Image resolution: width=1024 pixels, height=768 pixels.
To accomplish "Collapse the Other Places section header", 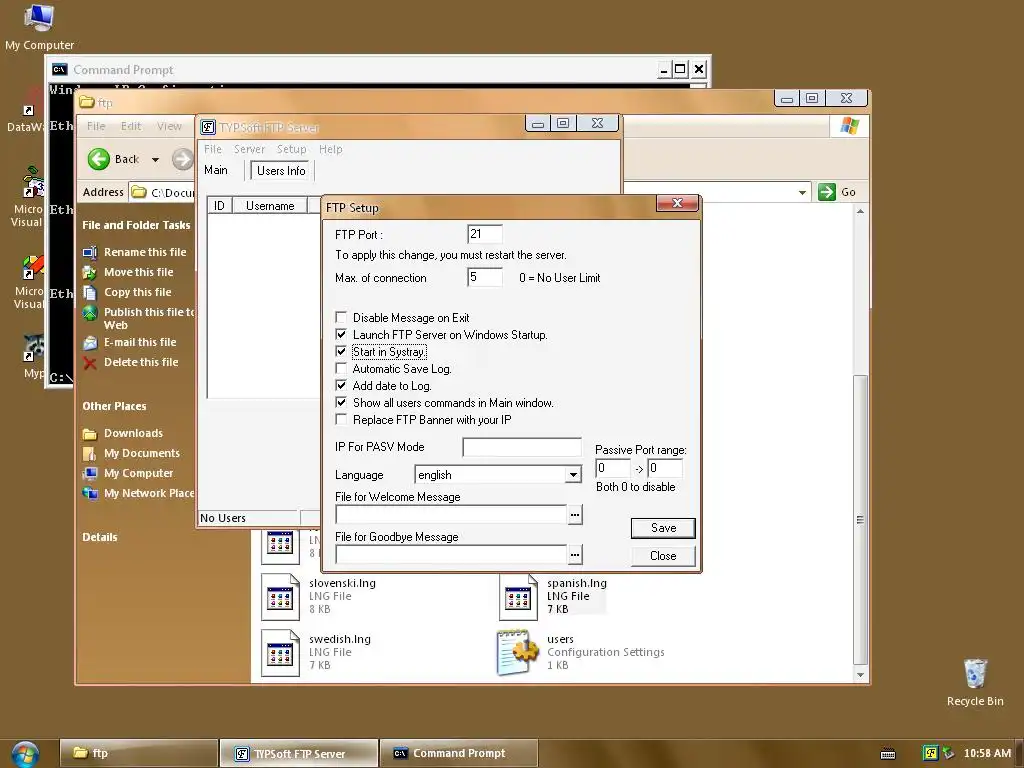I will point(114,406).
